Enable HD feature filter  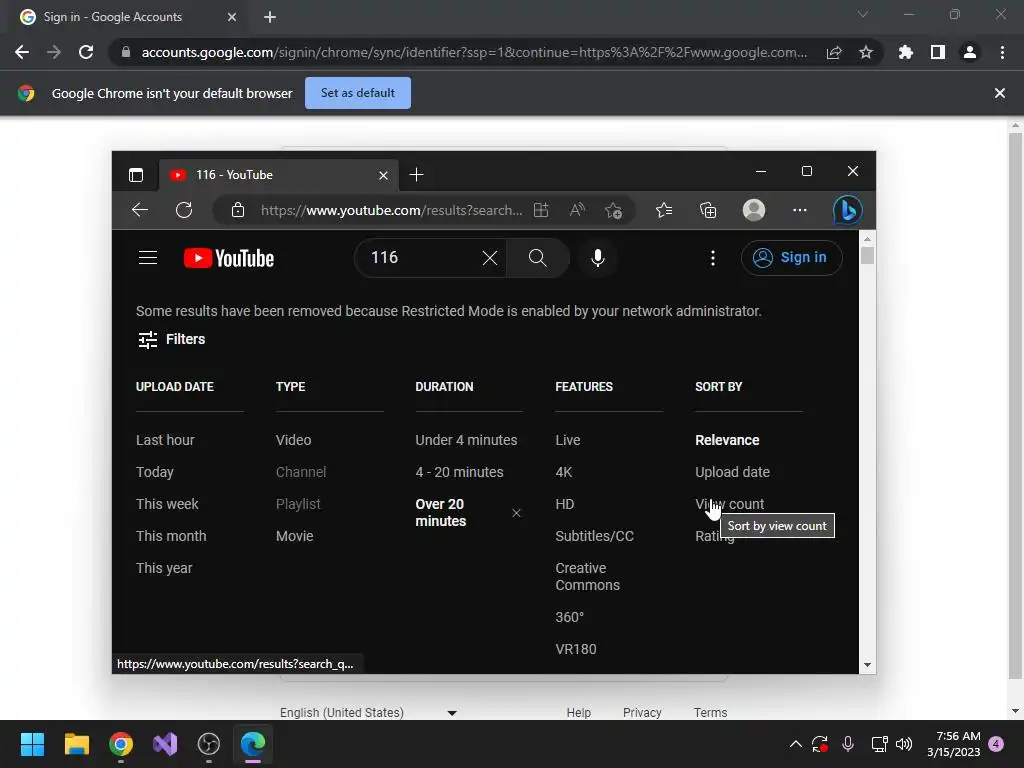click(564, 504)
